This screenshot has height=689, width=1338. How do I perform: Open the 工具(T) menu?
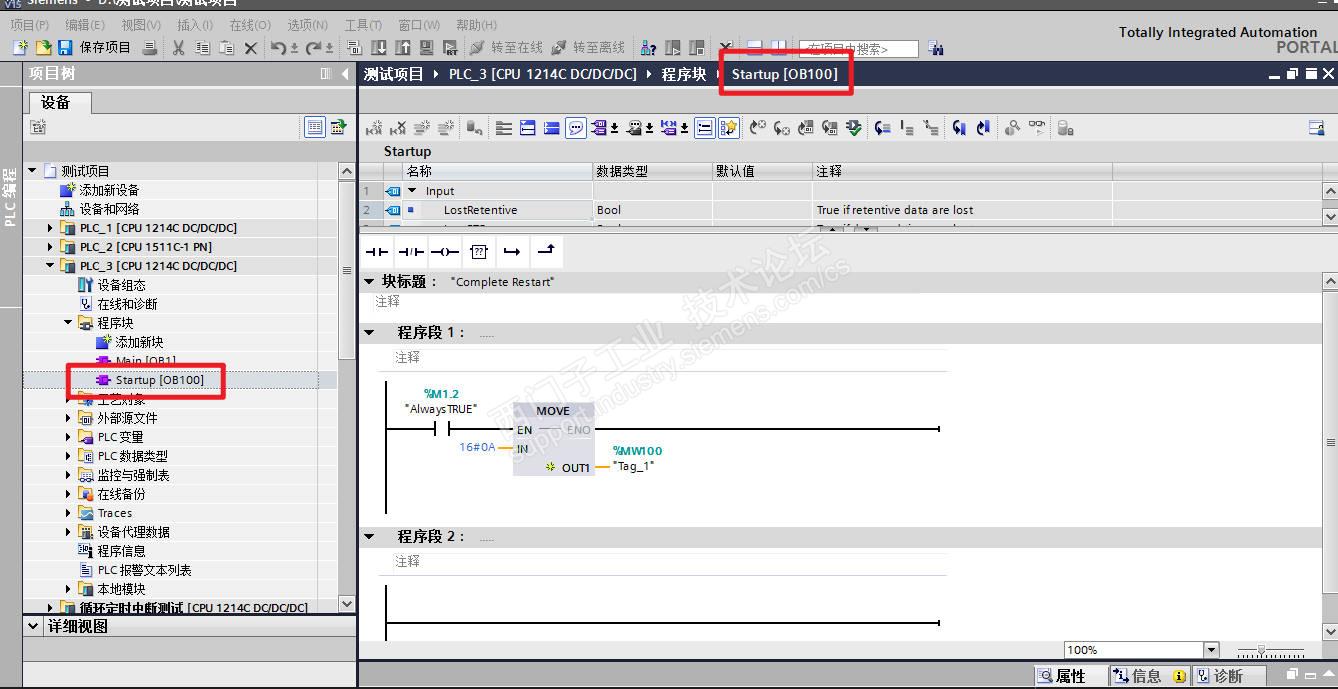pos(363,25)
